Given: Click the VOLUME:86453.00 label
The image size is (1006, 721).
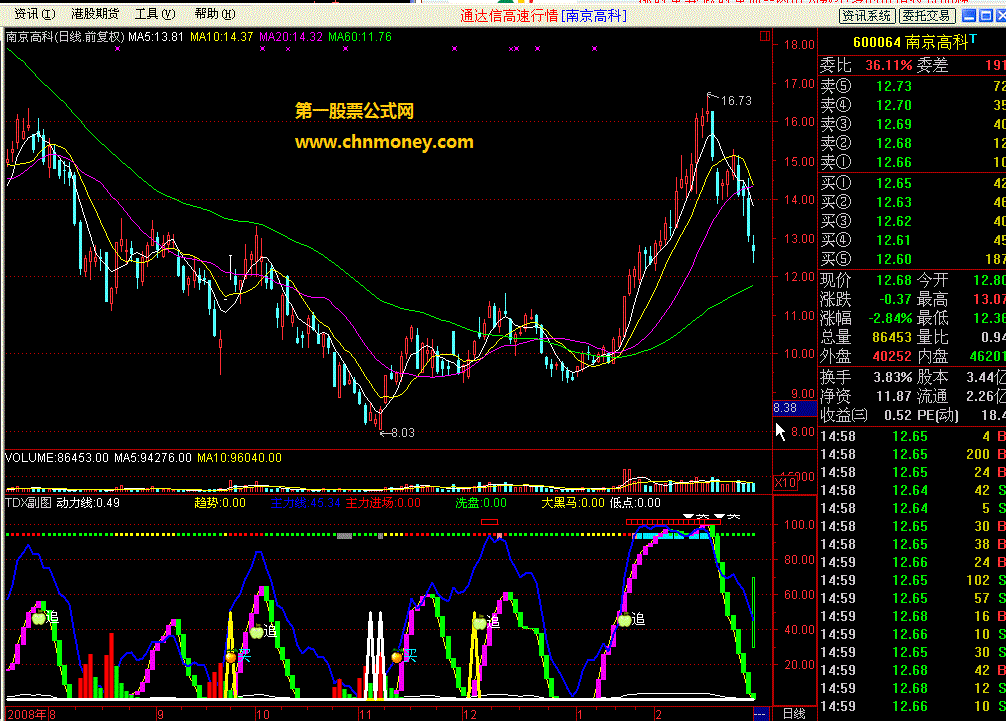Looking at the screenshot, I should tap(57, 458).
